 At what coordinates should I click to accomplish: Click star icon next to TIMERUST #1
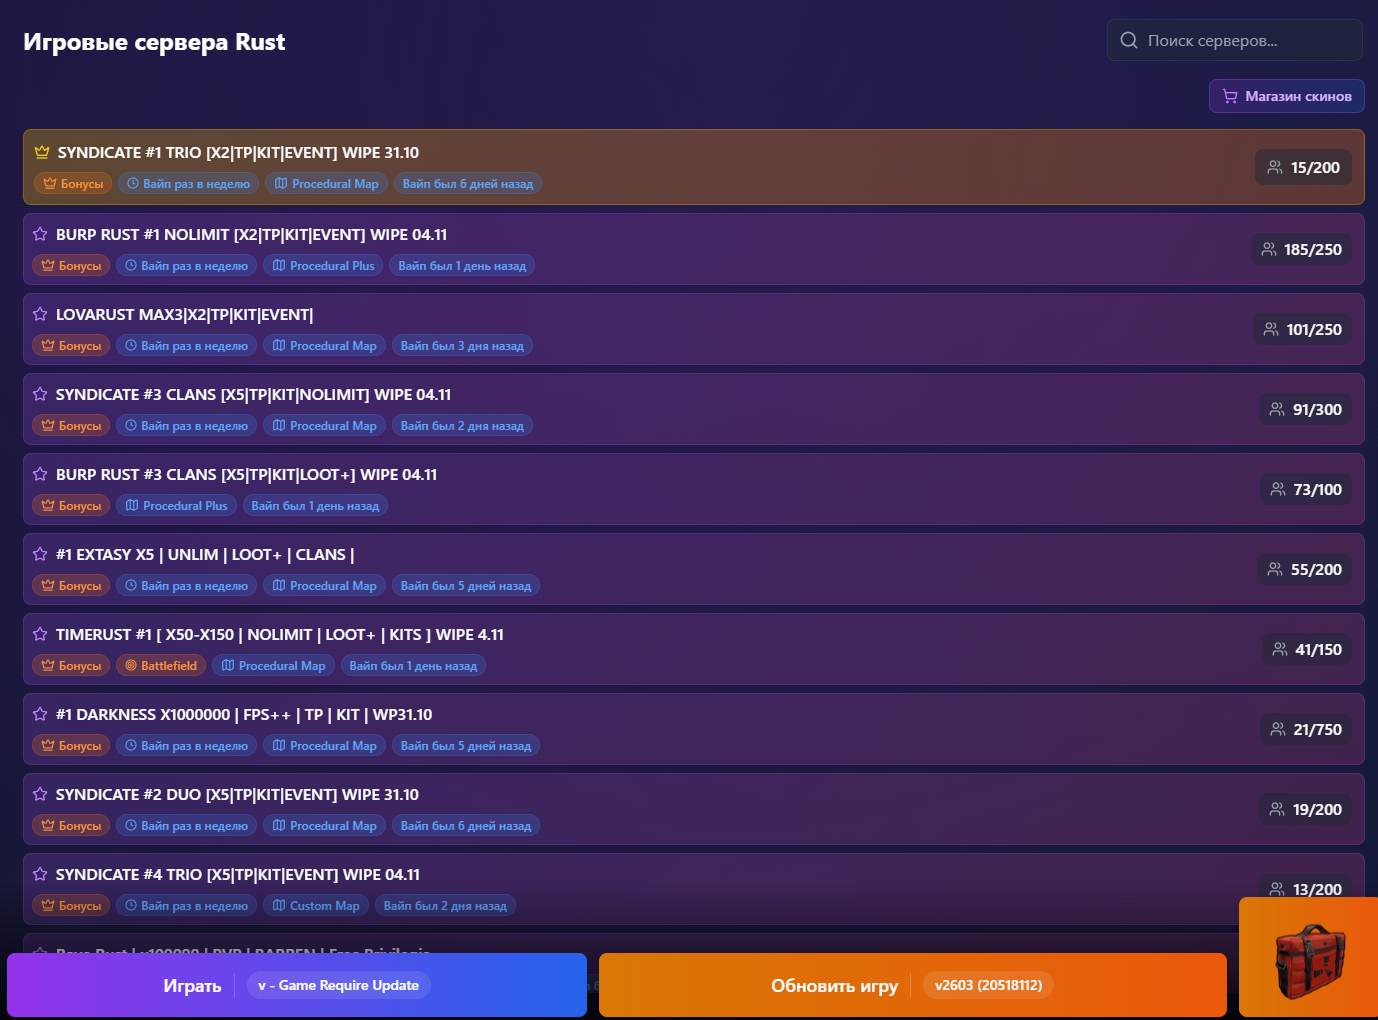pyautogui.click(x=40, y=634)
